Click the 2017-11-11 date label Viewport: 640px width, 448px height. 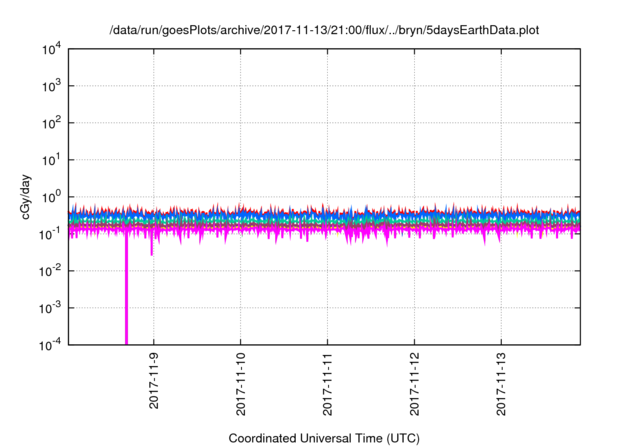327,384
